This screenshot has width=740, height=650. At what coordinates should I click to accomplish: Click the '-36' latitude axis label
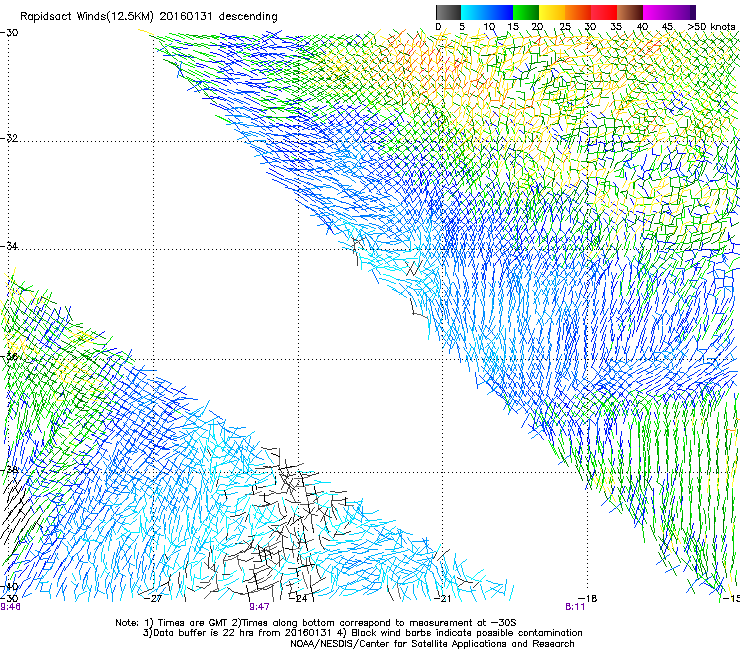(9, 356)
